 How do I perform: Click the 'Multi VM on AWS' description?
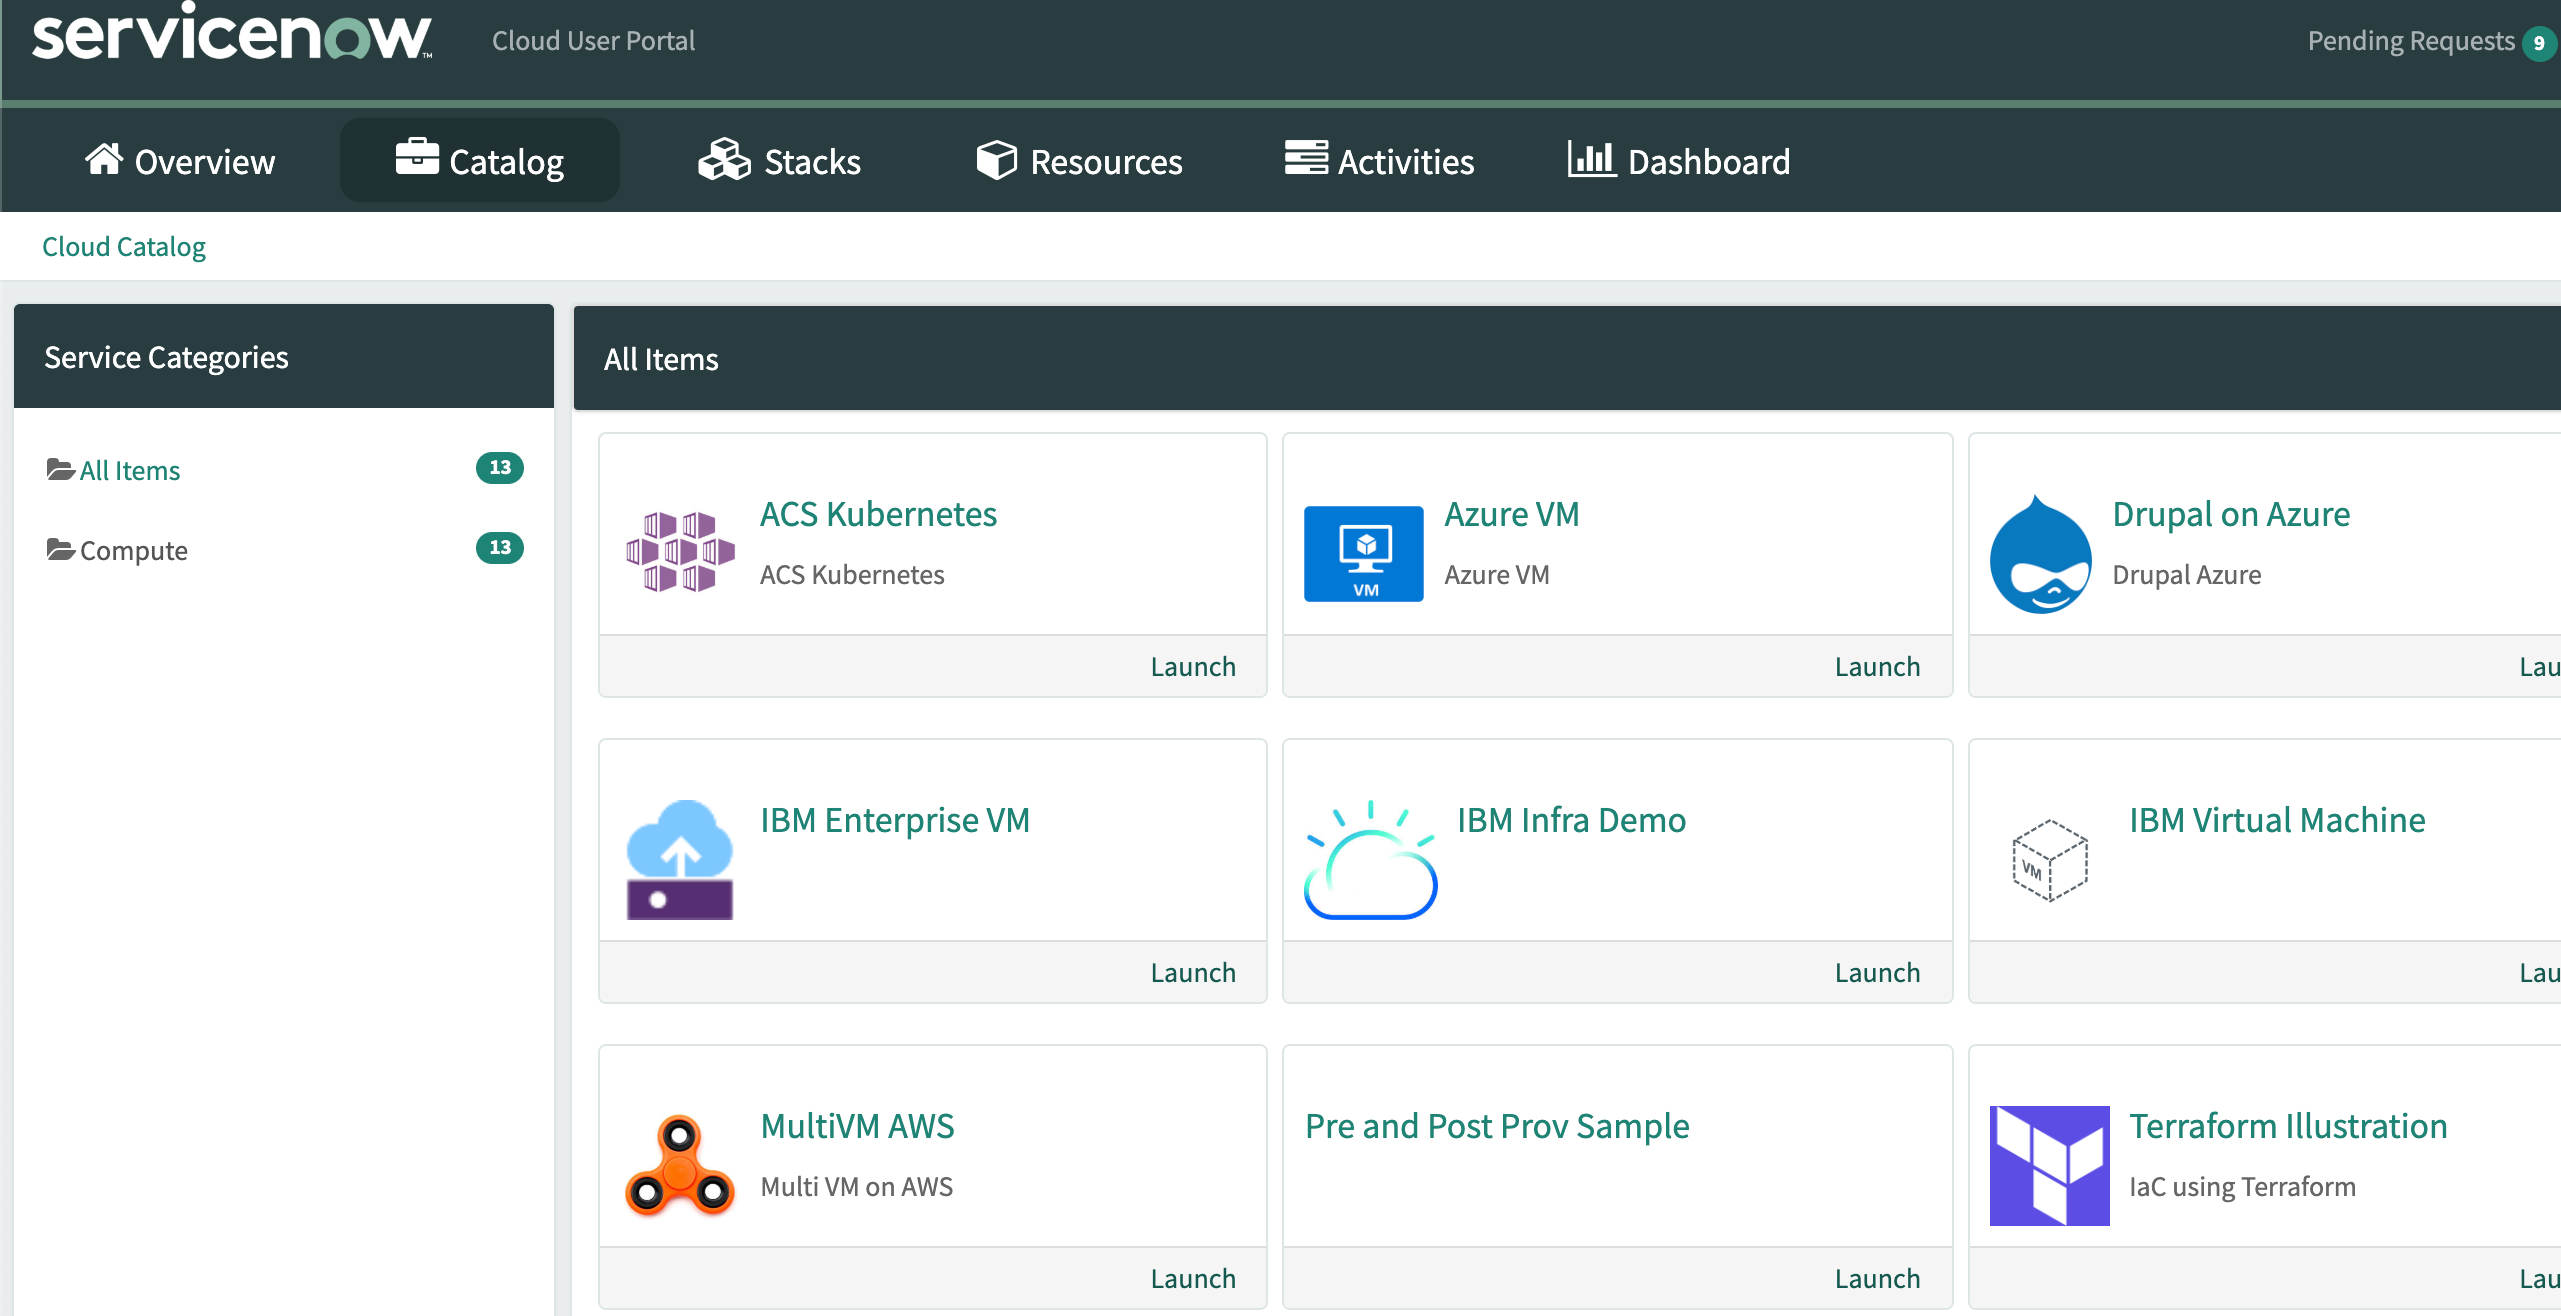[856, 1186]
